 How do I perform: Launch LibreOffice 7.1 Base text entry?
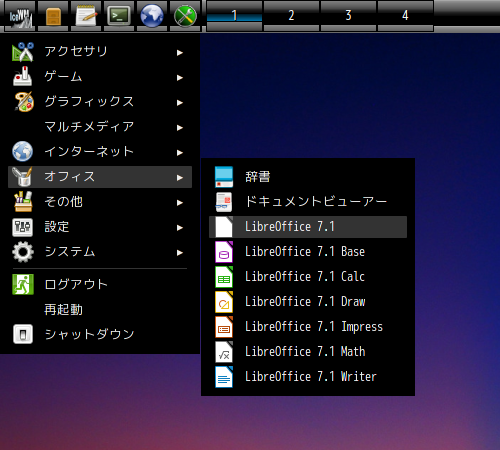[x=305, y=252]
